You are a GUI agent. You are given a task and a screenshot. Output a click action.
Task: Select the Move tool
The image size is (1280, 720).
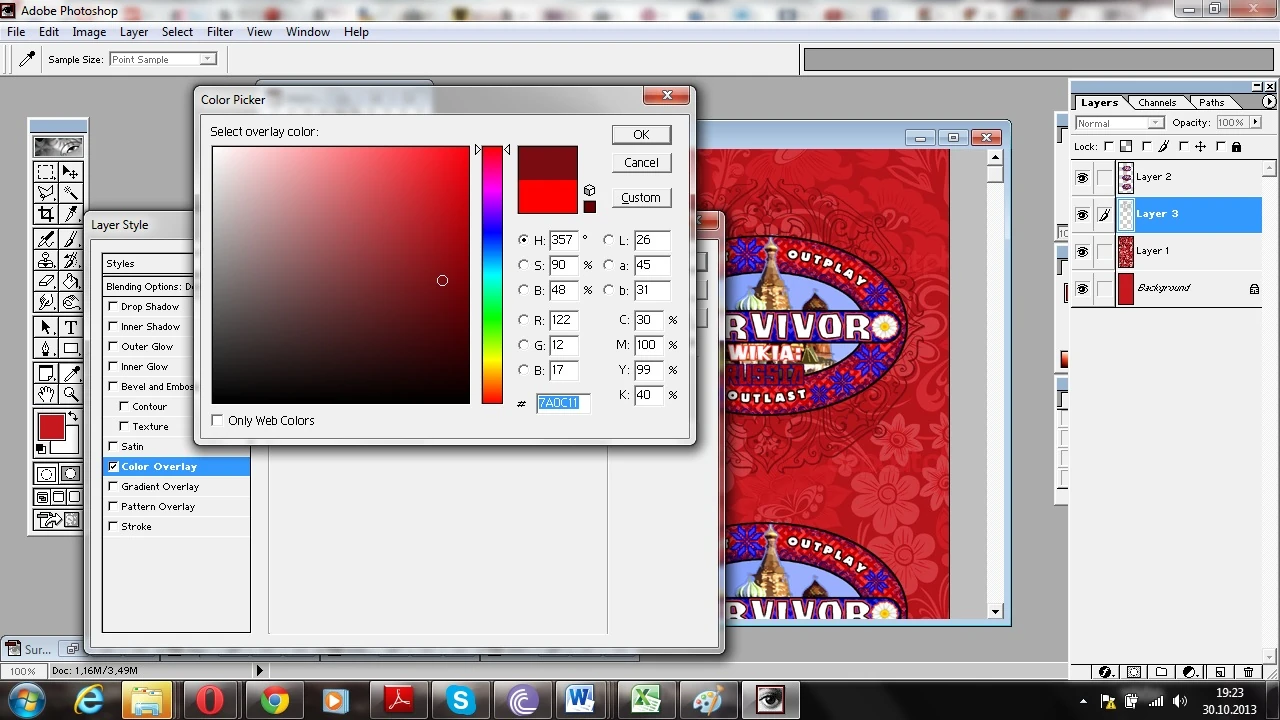tap(70, 173)
